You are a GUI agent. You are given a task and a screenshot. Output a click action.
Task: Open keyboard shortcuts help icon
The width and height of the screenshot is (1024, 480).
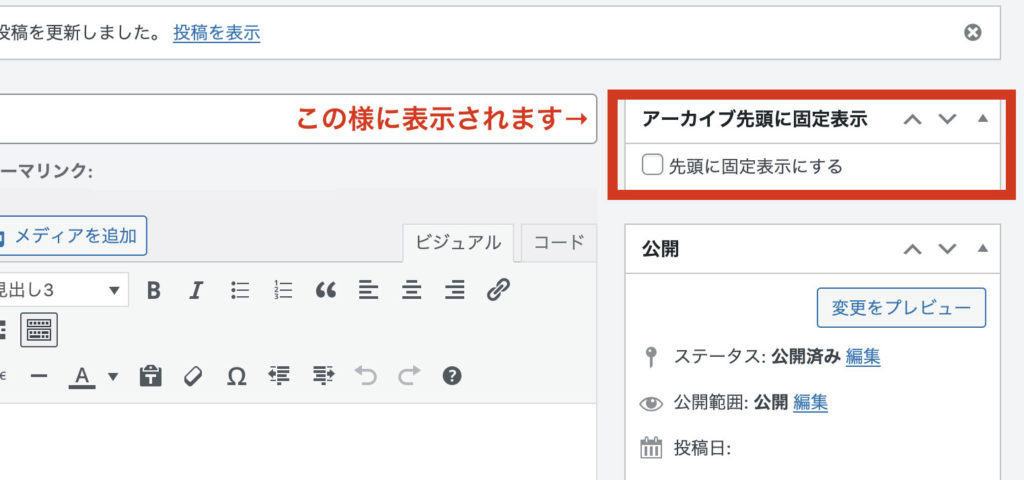(452, 376)
